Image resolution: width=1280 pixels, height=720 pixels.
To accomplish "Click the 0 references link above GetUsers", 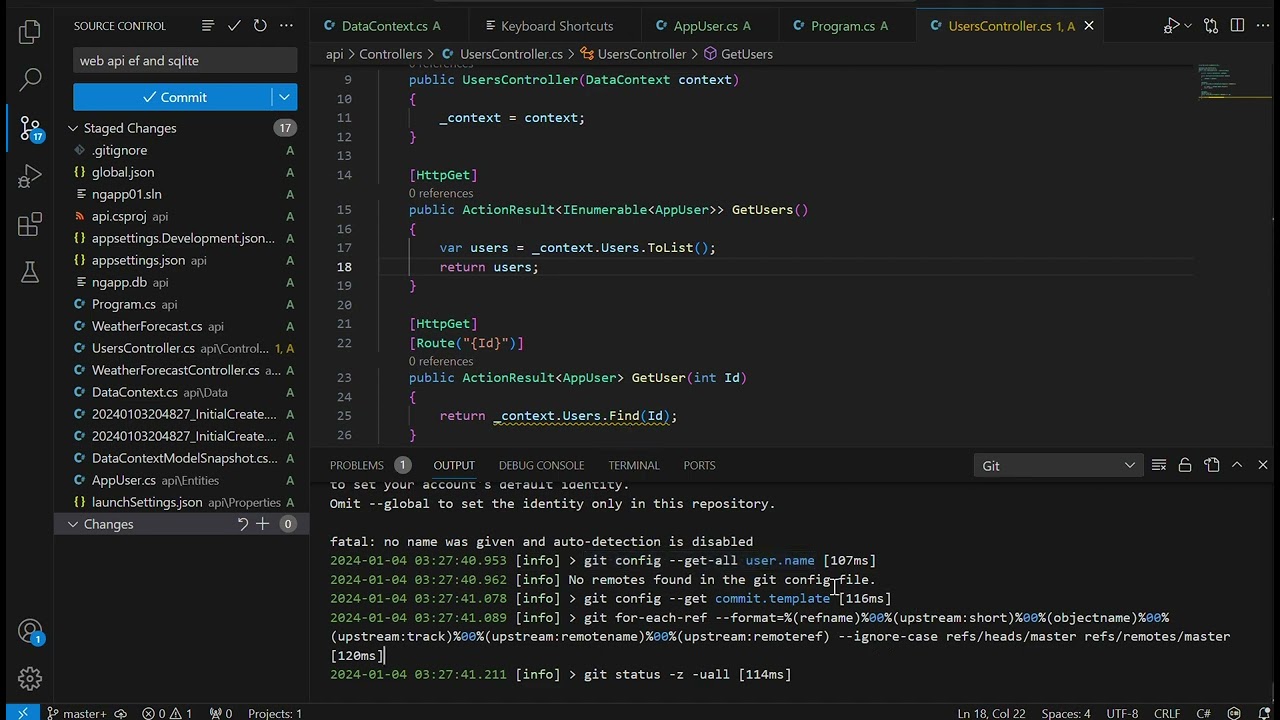I will 440,193.
